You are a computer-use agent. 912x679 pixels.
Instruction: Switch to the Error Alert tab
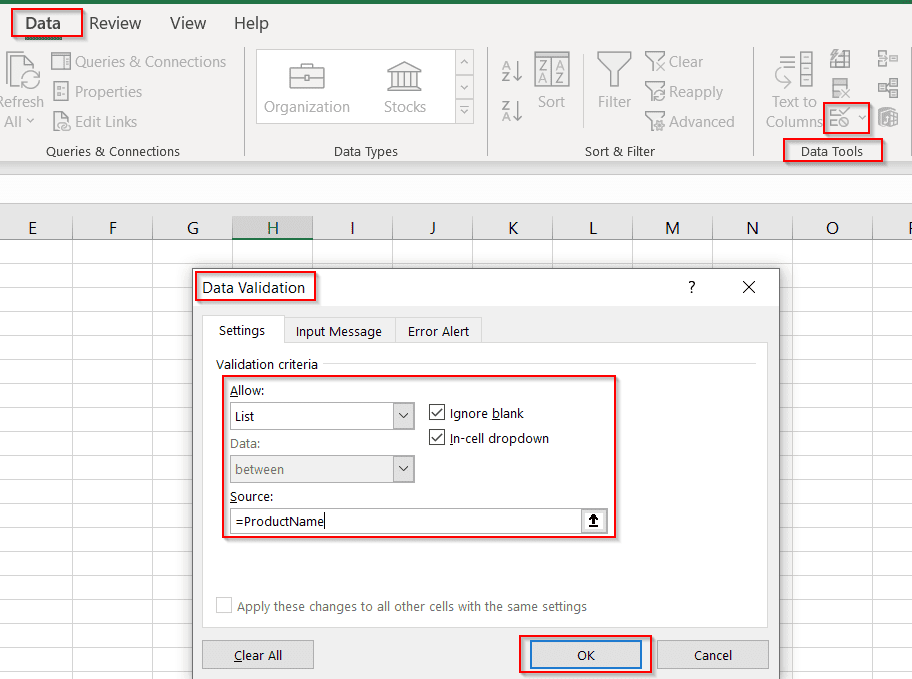[438, 331]
